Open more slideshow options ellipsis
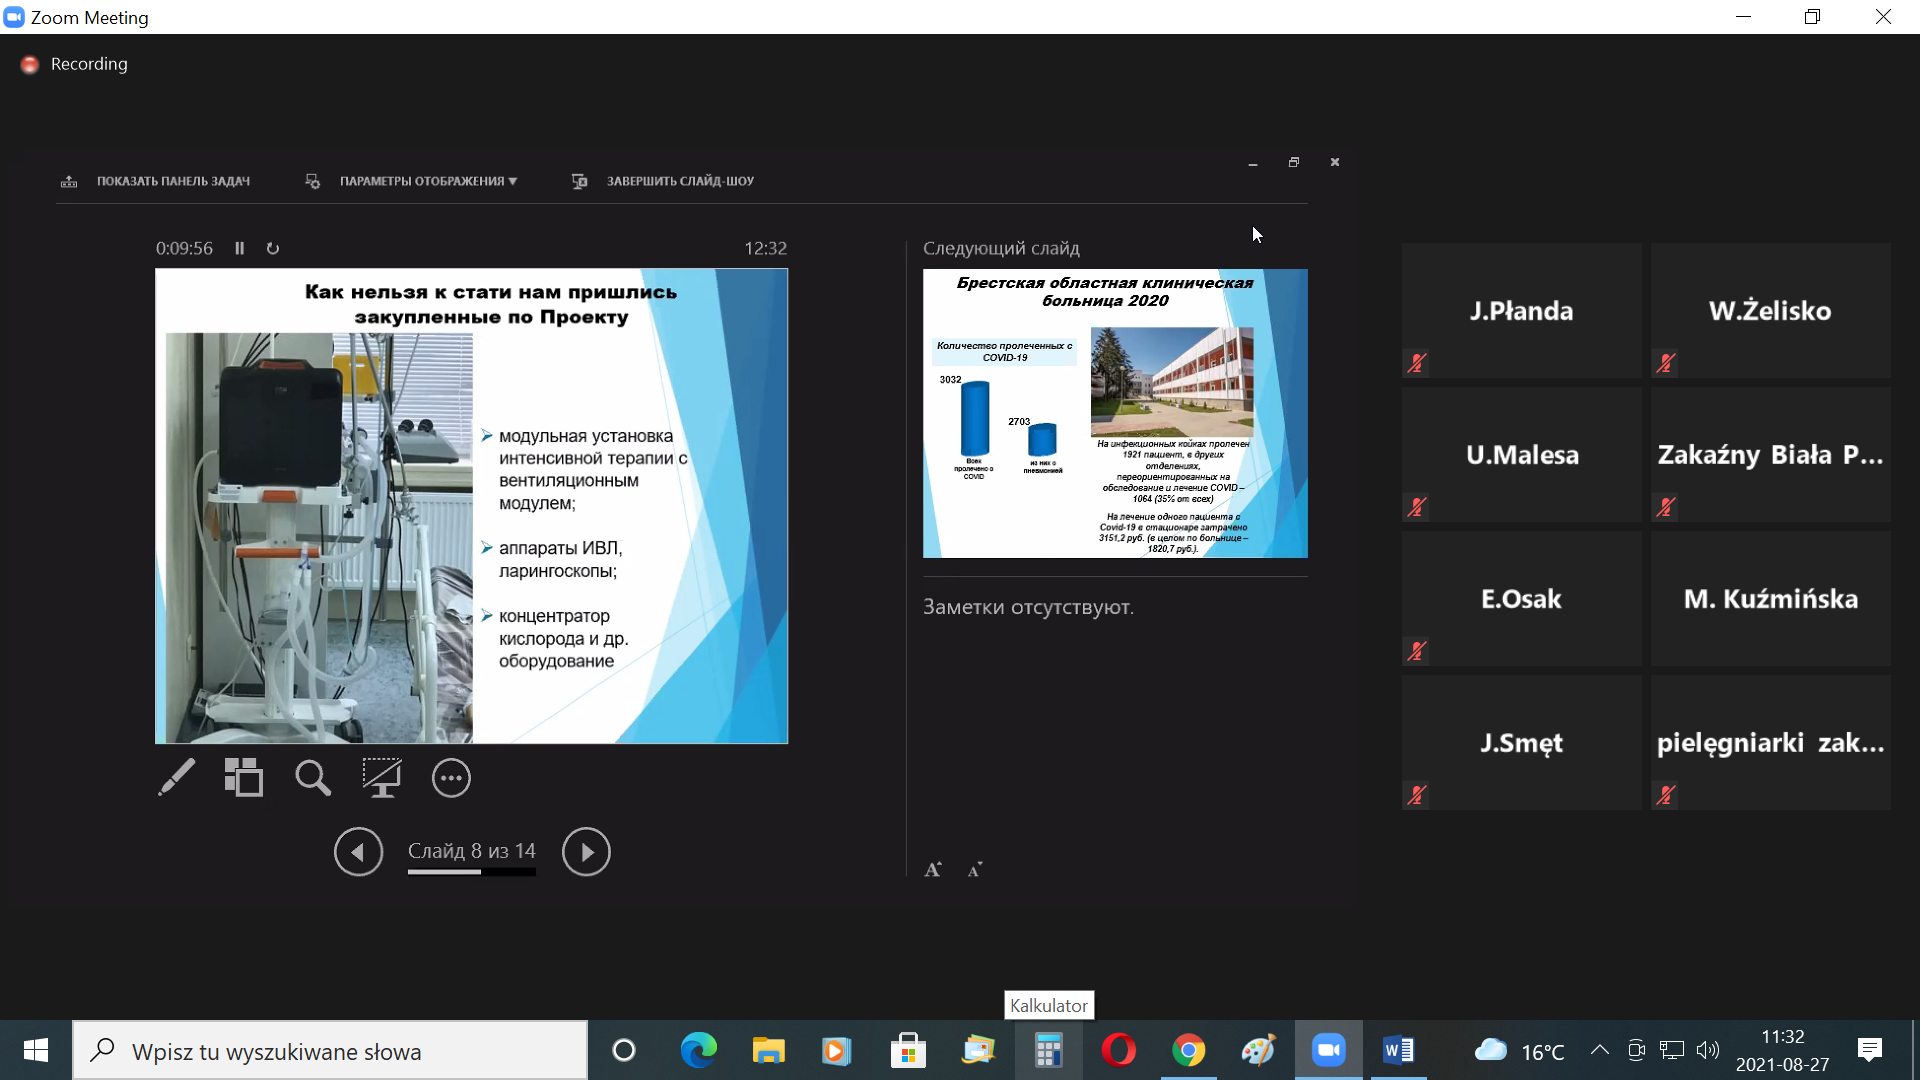 [451, 778]
